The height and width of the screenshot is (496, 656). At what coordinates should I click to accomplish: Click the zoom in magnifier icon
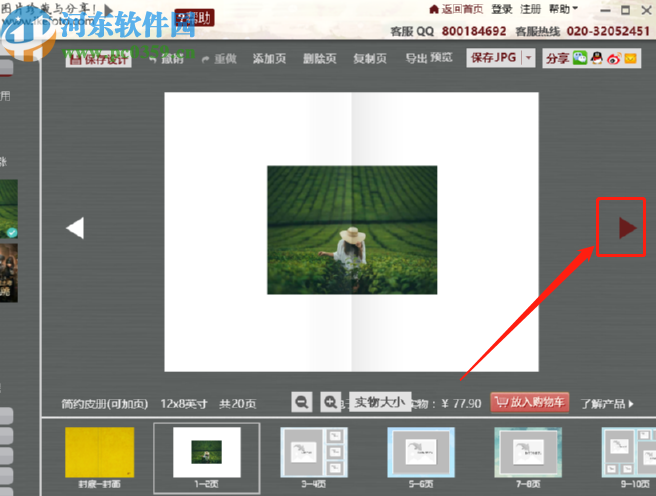tap(331, 402)
